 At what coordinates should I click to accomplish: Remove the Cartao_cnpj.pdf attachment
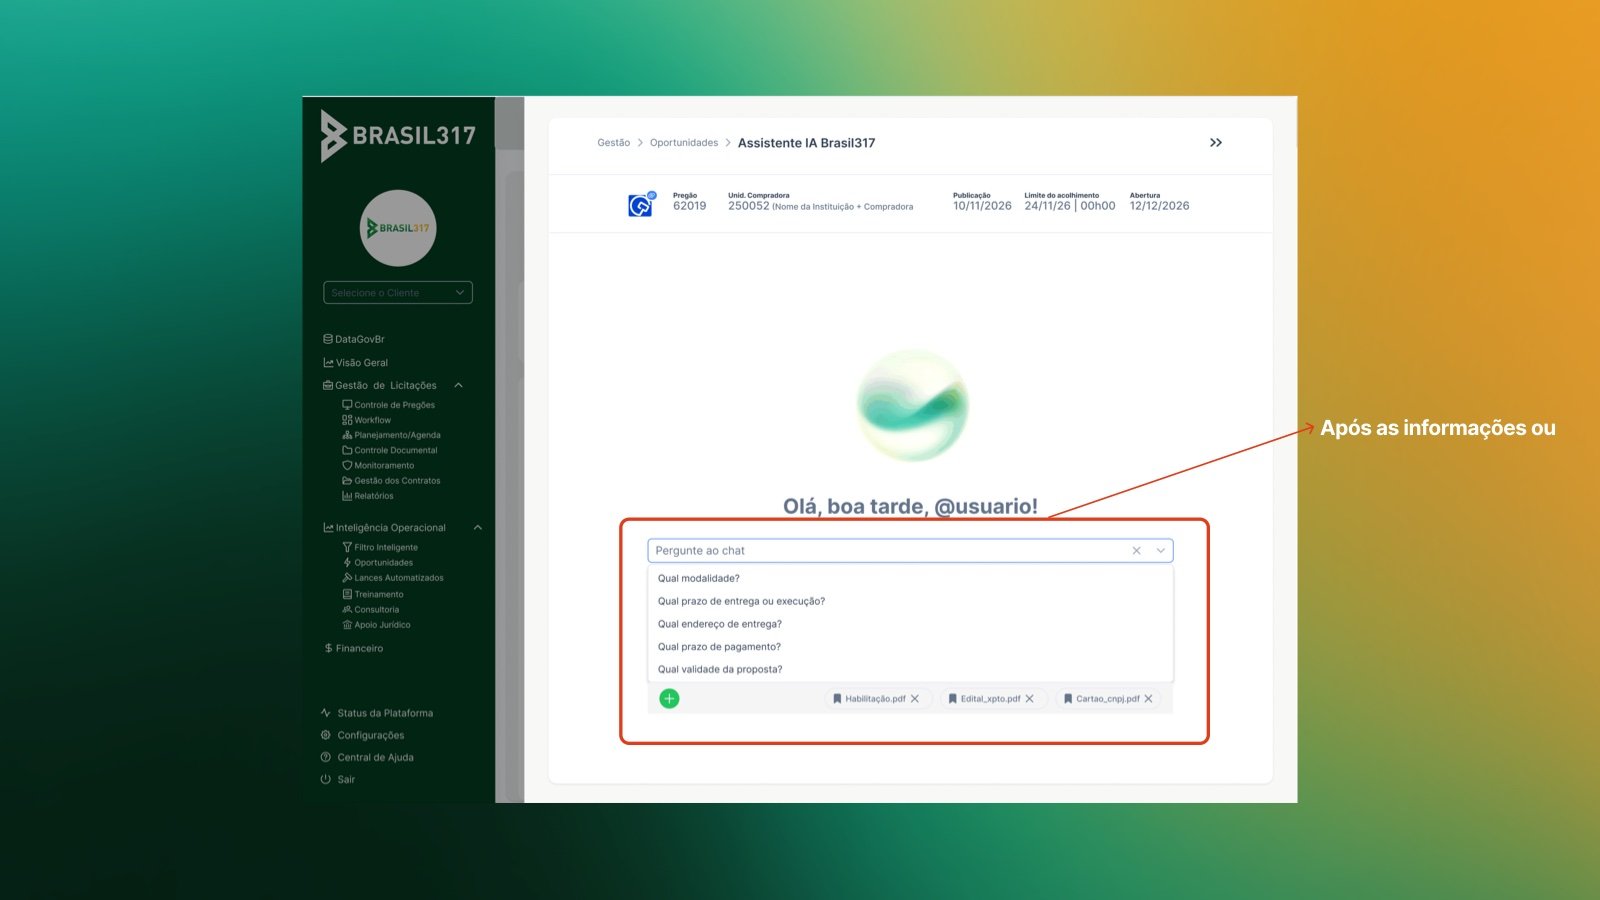tap(1149, 699)
